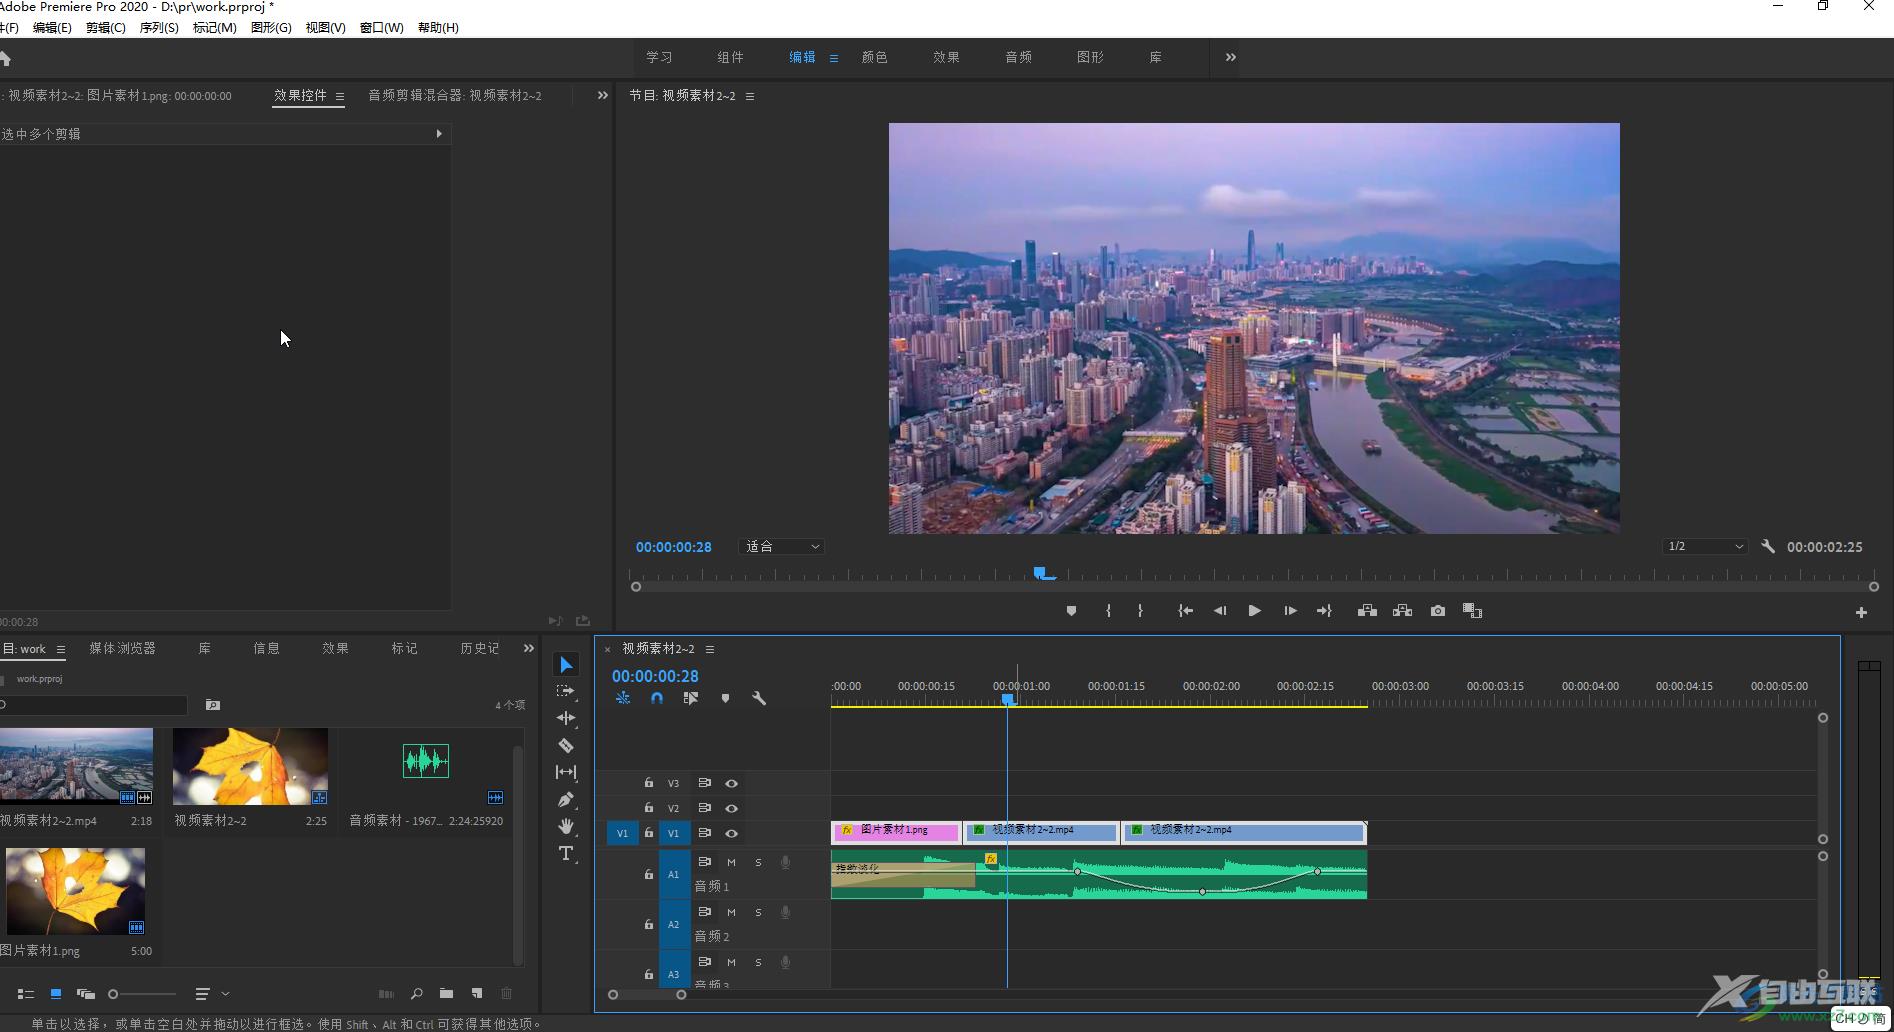This screenshot has height=1032, width=1894.
Task: Select the Track Select Forward tool
Action: tap(566, 691)
